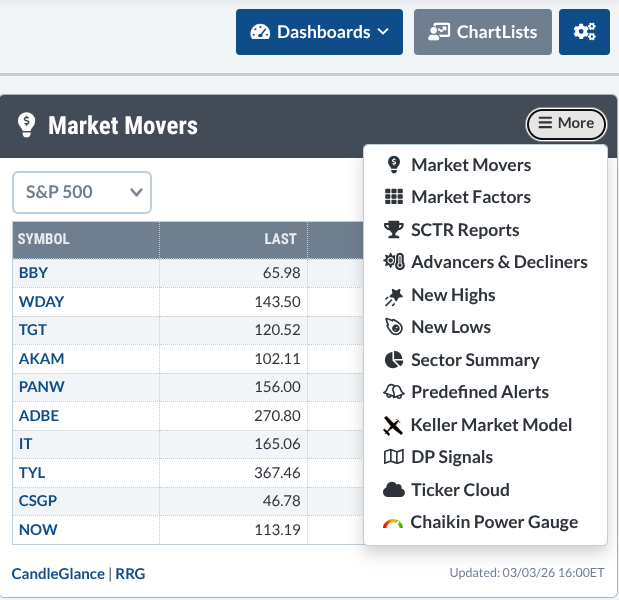This screenshot has width=619, height=600.
Task: Click the Advancers & Decliners thermometer icon
Action: coord(394,262)
